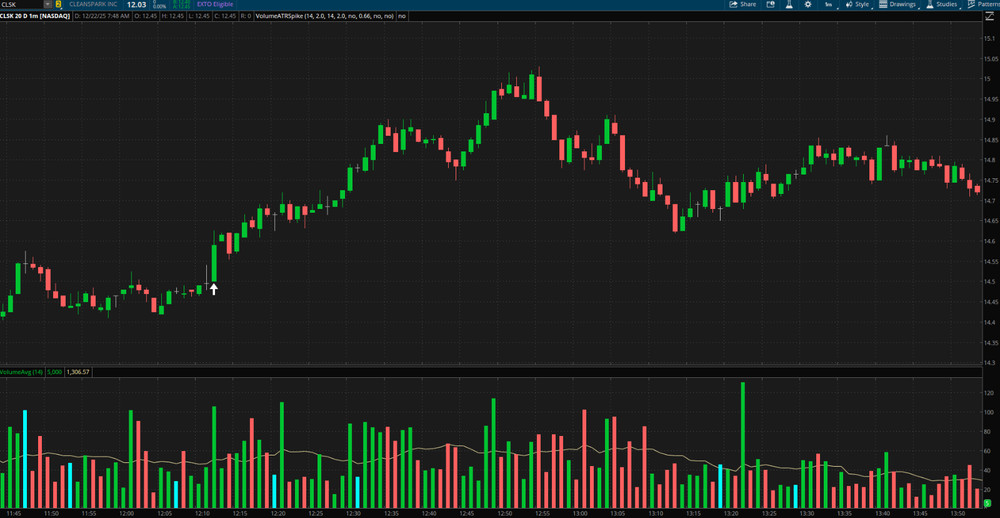1000x518 pixels.
Task: Click the 12:50 label on the time axis
Action: coord(505,512)
